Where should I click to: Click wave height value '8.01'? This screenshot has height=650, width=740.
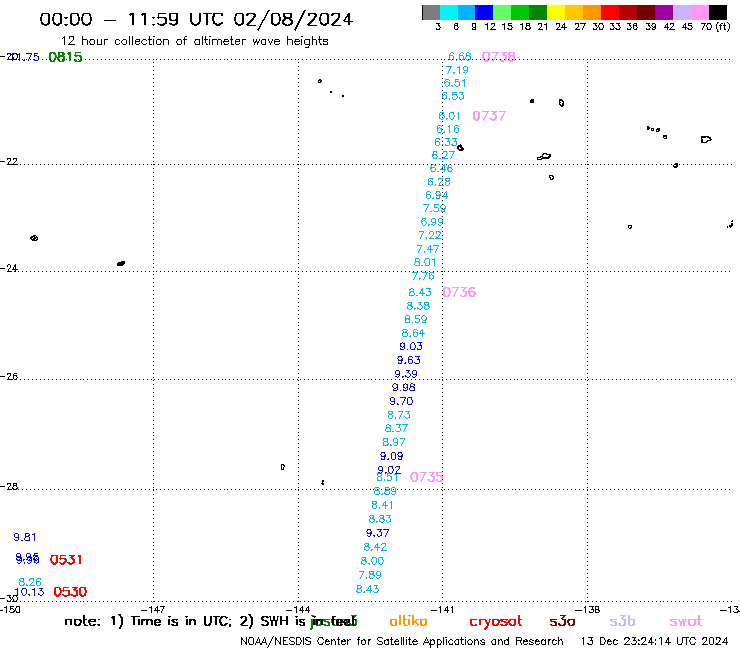[x=425, y=262]
